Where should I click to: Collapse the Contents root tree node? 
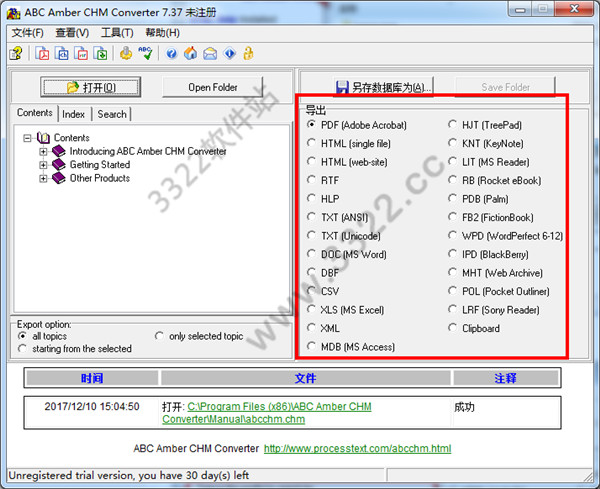pyautogui.click(x=27, y=138)
